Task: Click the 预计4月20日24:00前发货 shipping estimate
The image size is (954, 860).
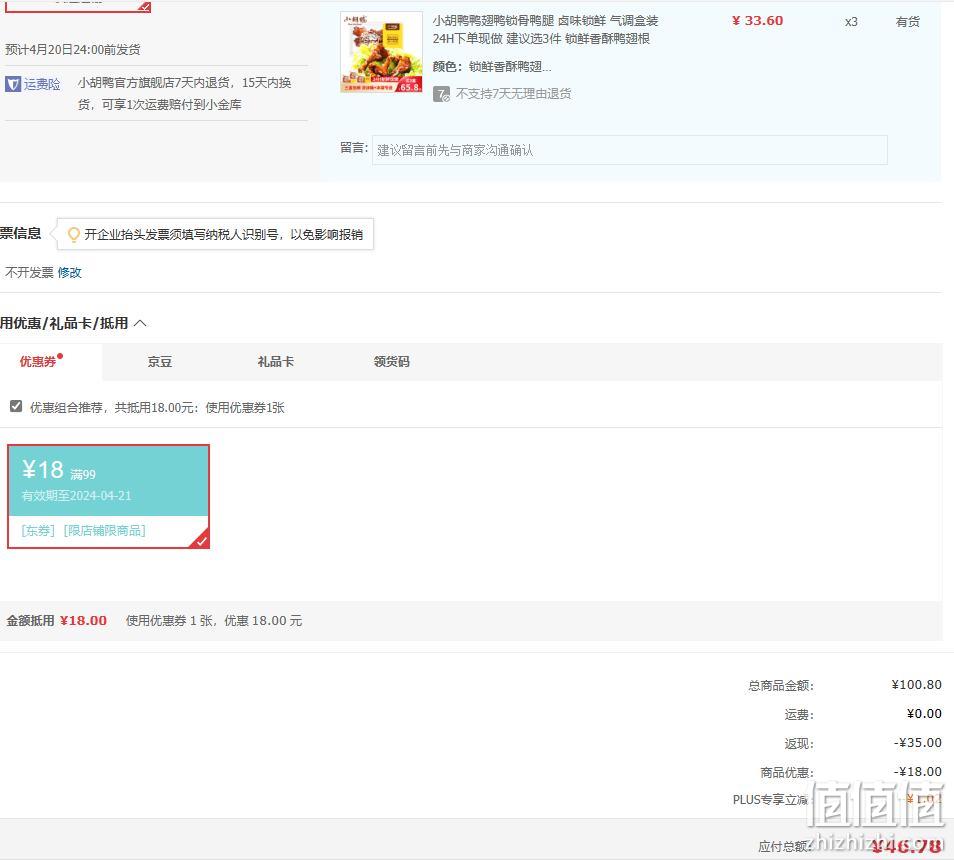Action: (x=73, y=49)
